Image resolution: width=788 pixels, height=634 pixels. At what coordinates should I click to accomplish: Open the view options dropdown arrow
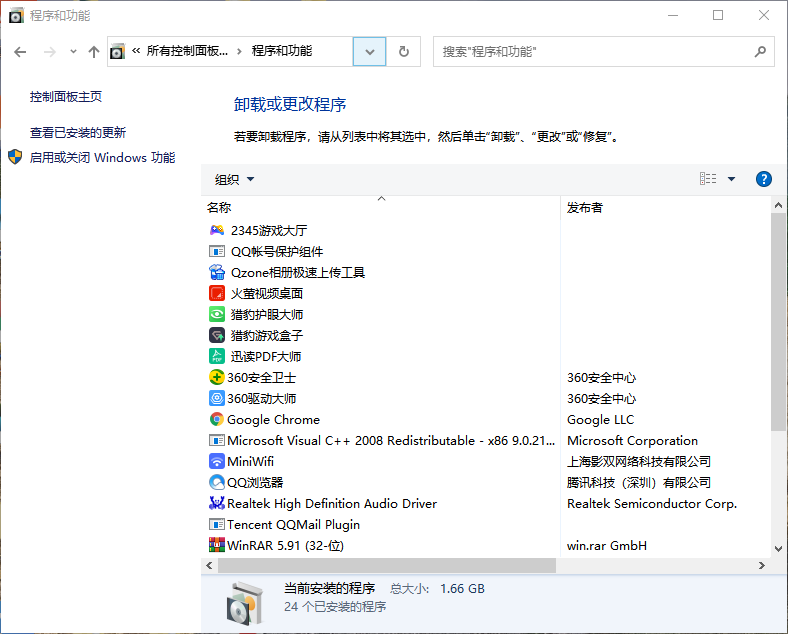click(731, 179)
